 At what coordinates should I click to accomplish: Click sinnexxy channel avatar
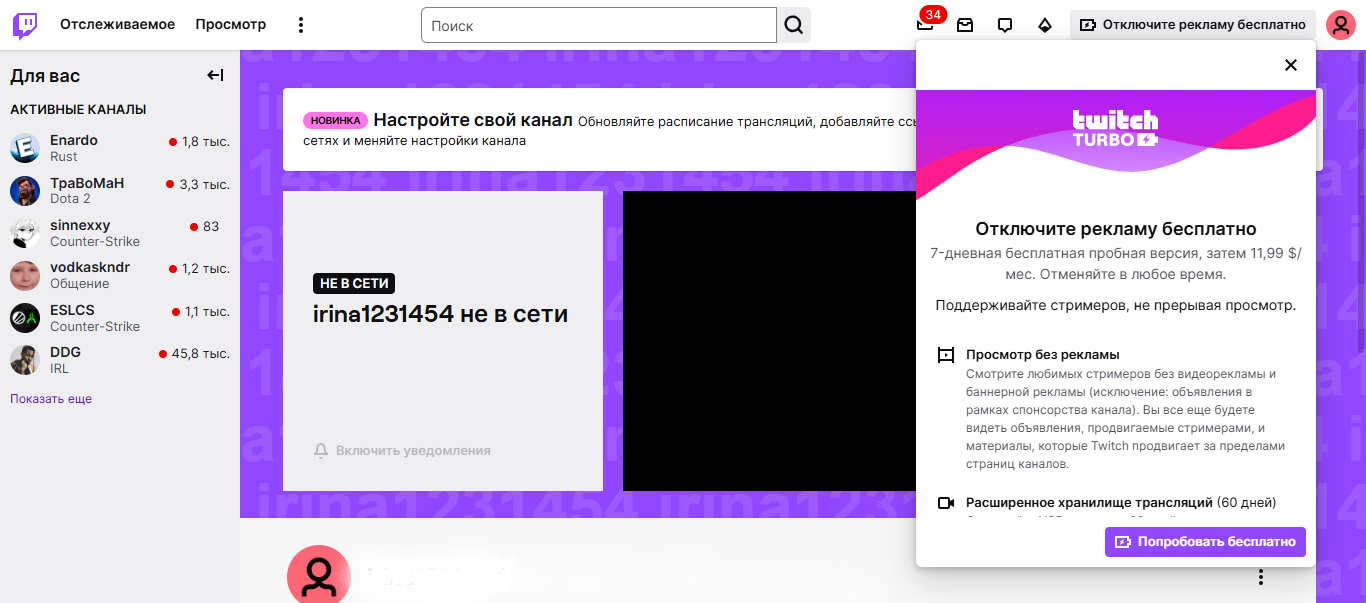[25, 233]
